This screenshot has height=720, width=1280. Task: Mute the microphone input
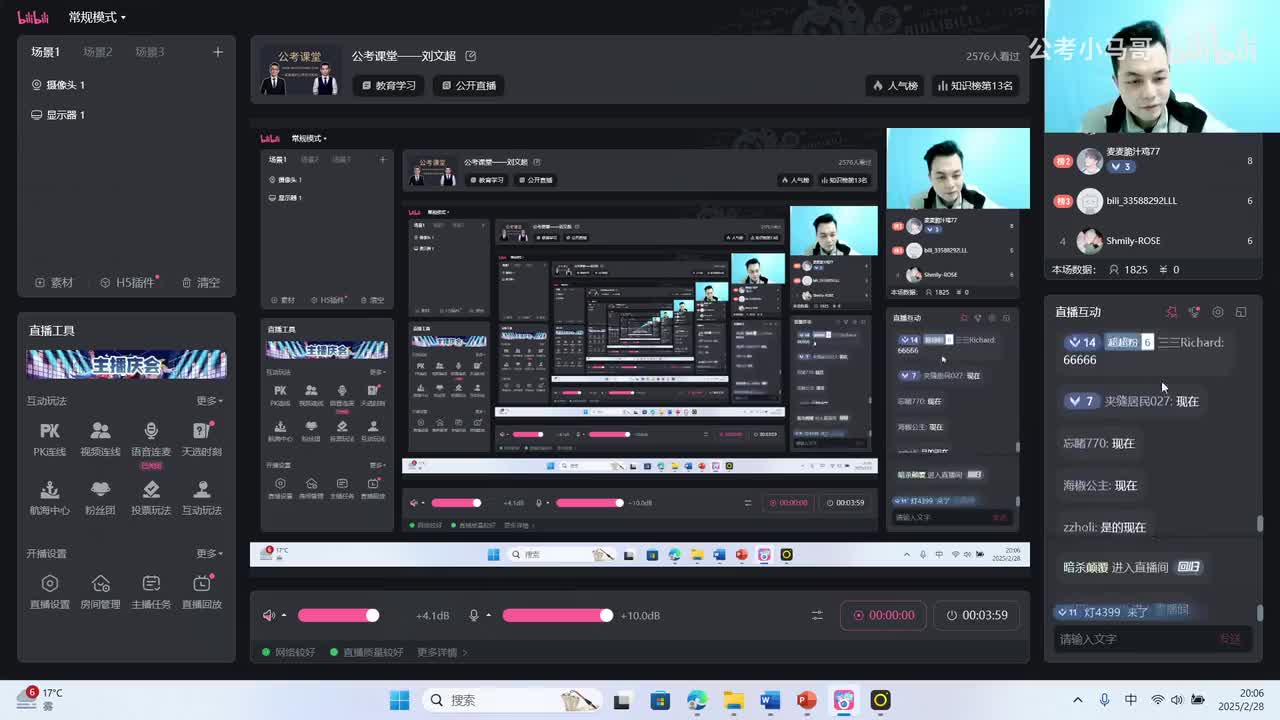click(474, 615)
